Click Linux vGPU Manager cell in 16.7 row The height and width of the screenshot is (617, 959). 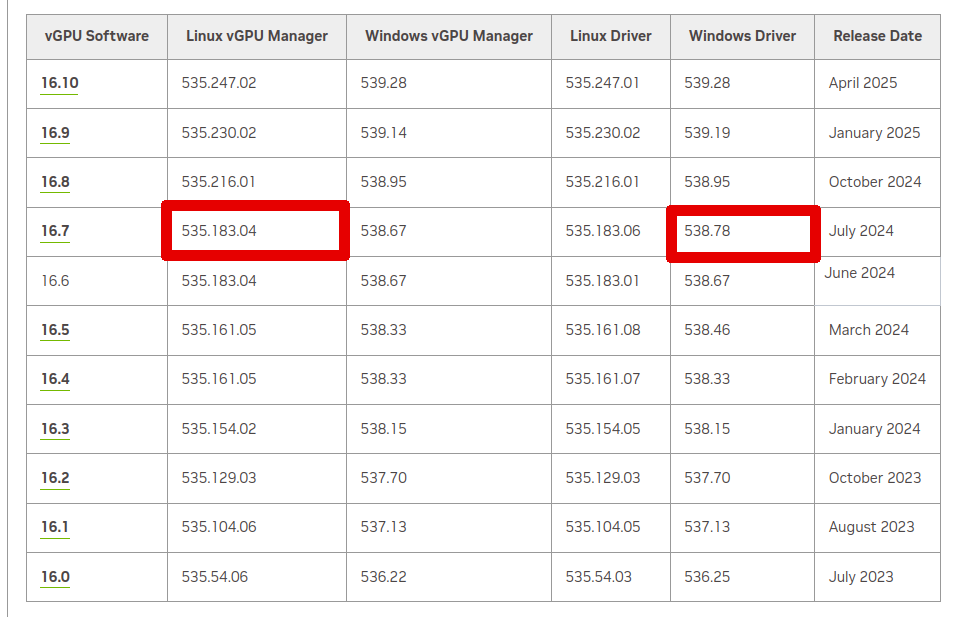pos(219,231)
